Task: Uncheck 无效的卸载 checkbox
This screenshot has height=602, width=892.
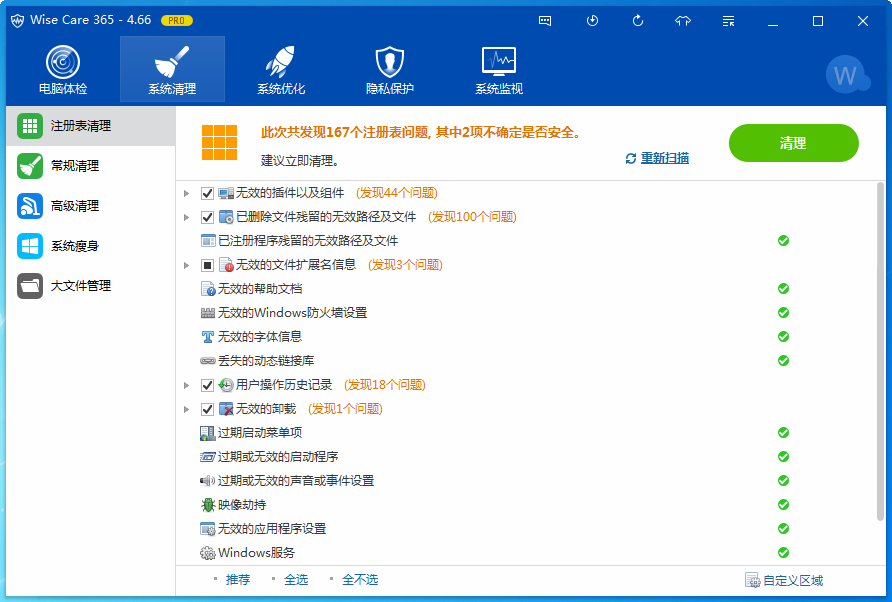Action: (208, 409)
